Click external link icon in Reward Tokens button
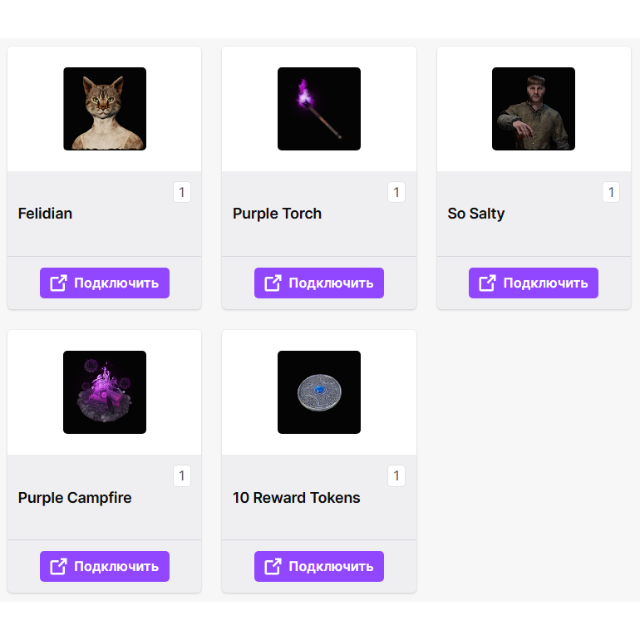Image resolution: width=640 pixels, height=640 pixels. (x=273, y=566)
